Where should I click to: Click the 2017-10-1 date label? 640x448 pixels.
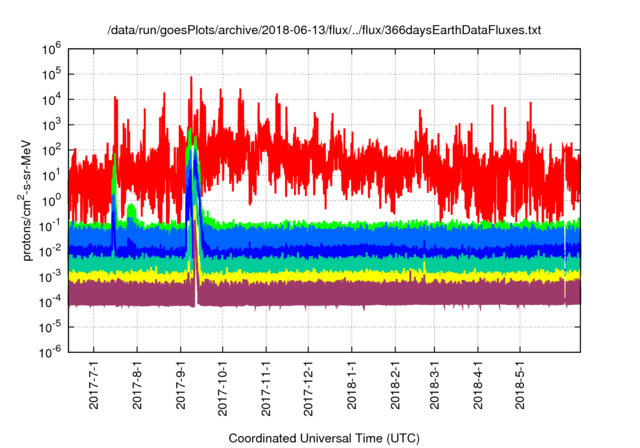pos(222,388)
